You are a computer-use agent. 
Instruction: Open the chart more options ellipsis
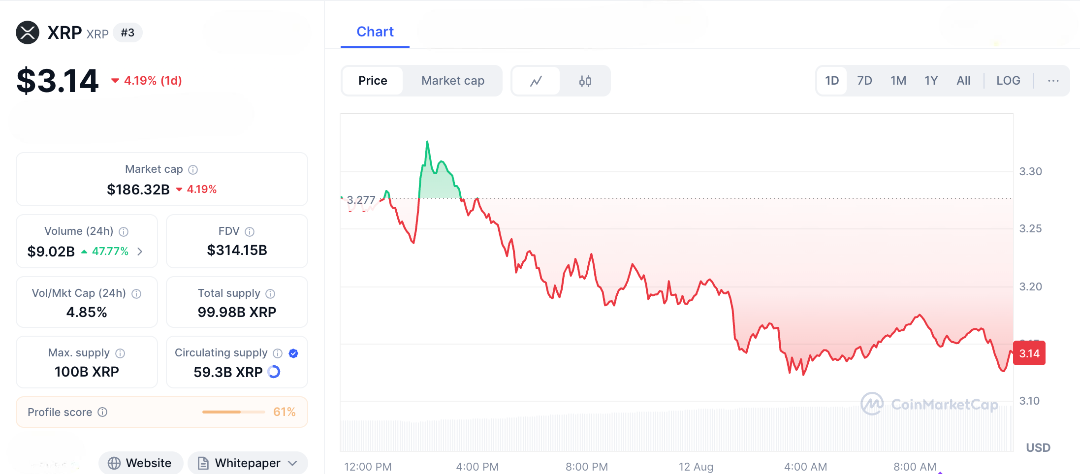coord(1053,81)
